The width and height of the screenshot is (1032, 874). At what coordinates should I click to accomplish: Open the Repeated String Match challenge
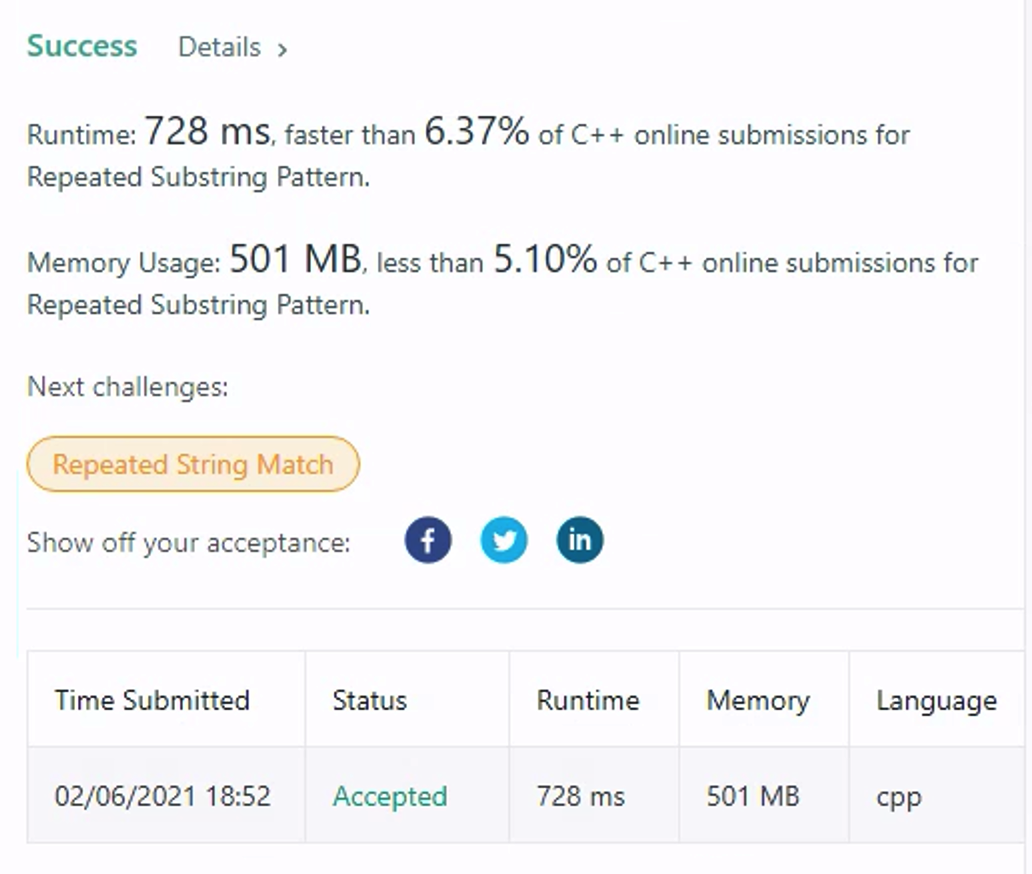pos(193,464)
